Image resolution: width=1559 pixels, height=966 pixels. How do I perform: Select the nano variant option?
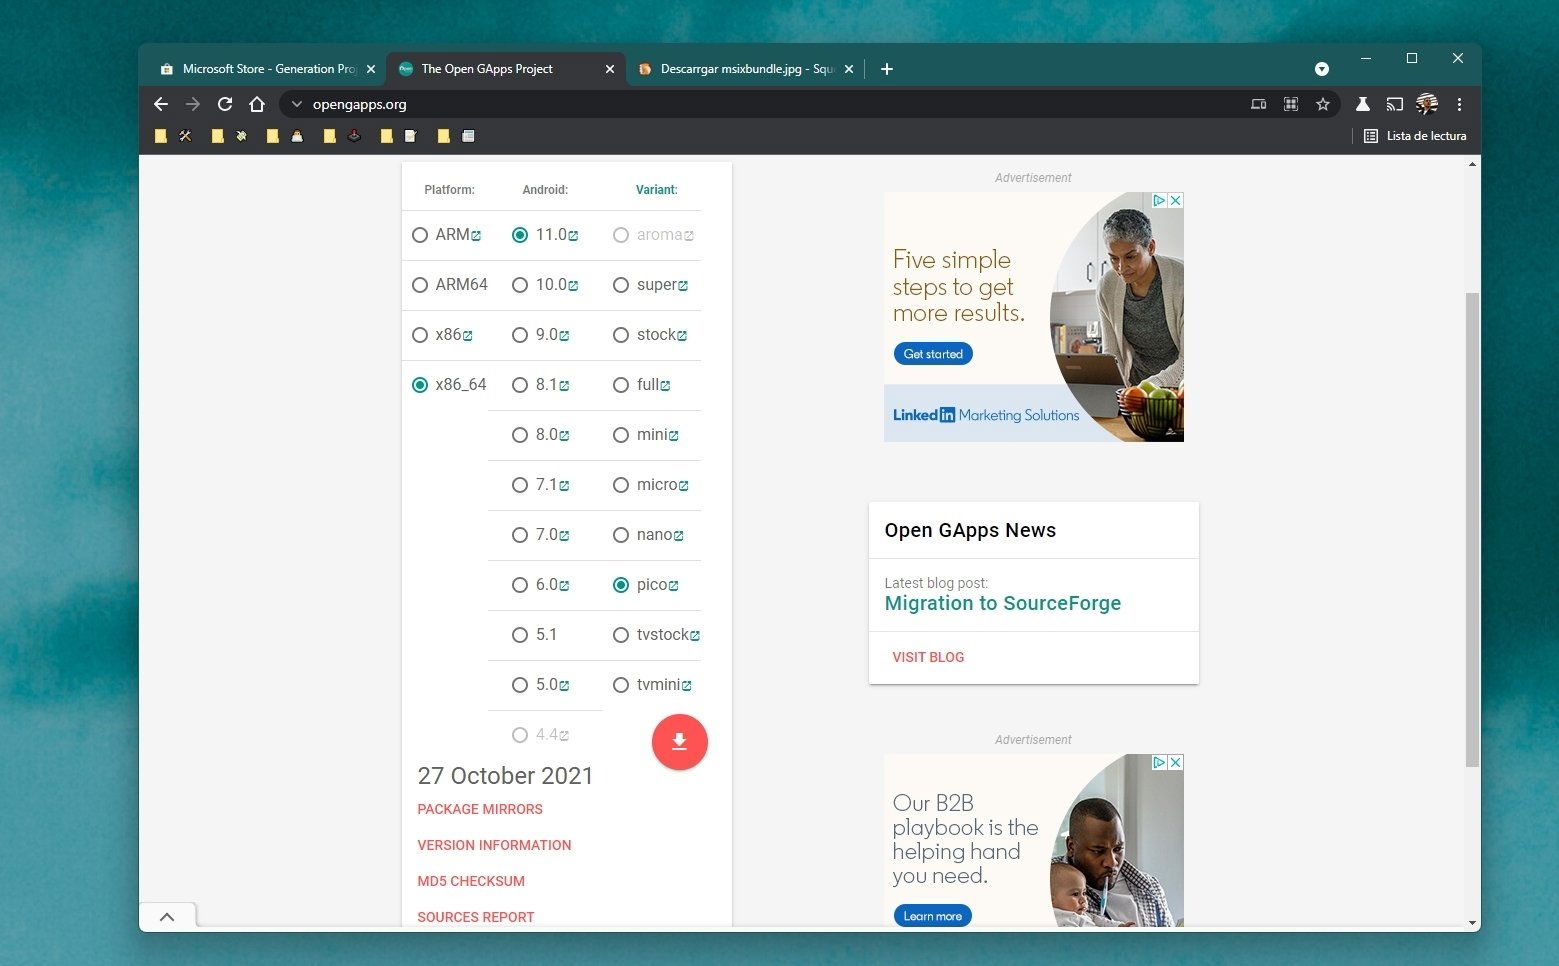coord(621,535)
